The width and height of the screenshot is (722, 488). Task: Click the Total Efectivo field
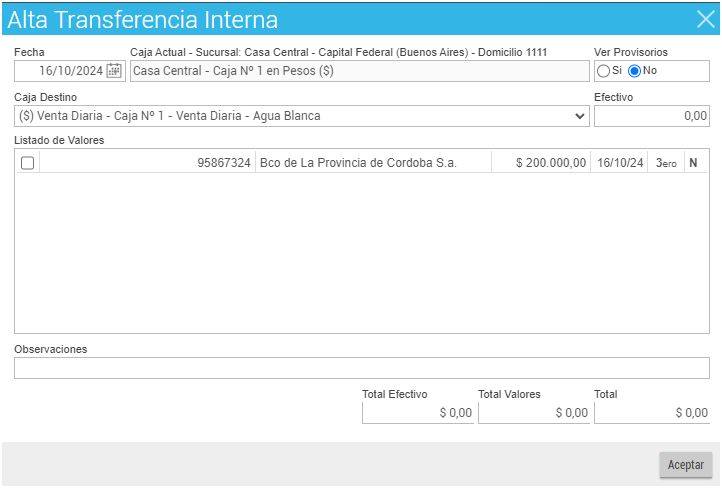(x=417, y=412)
